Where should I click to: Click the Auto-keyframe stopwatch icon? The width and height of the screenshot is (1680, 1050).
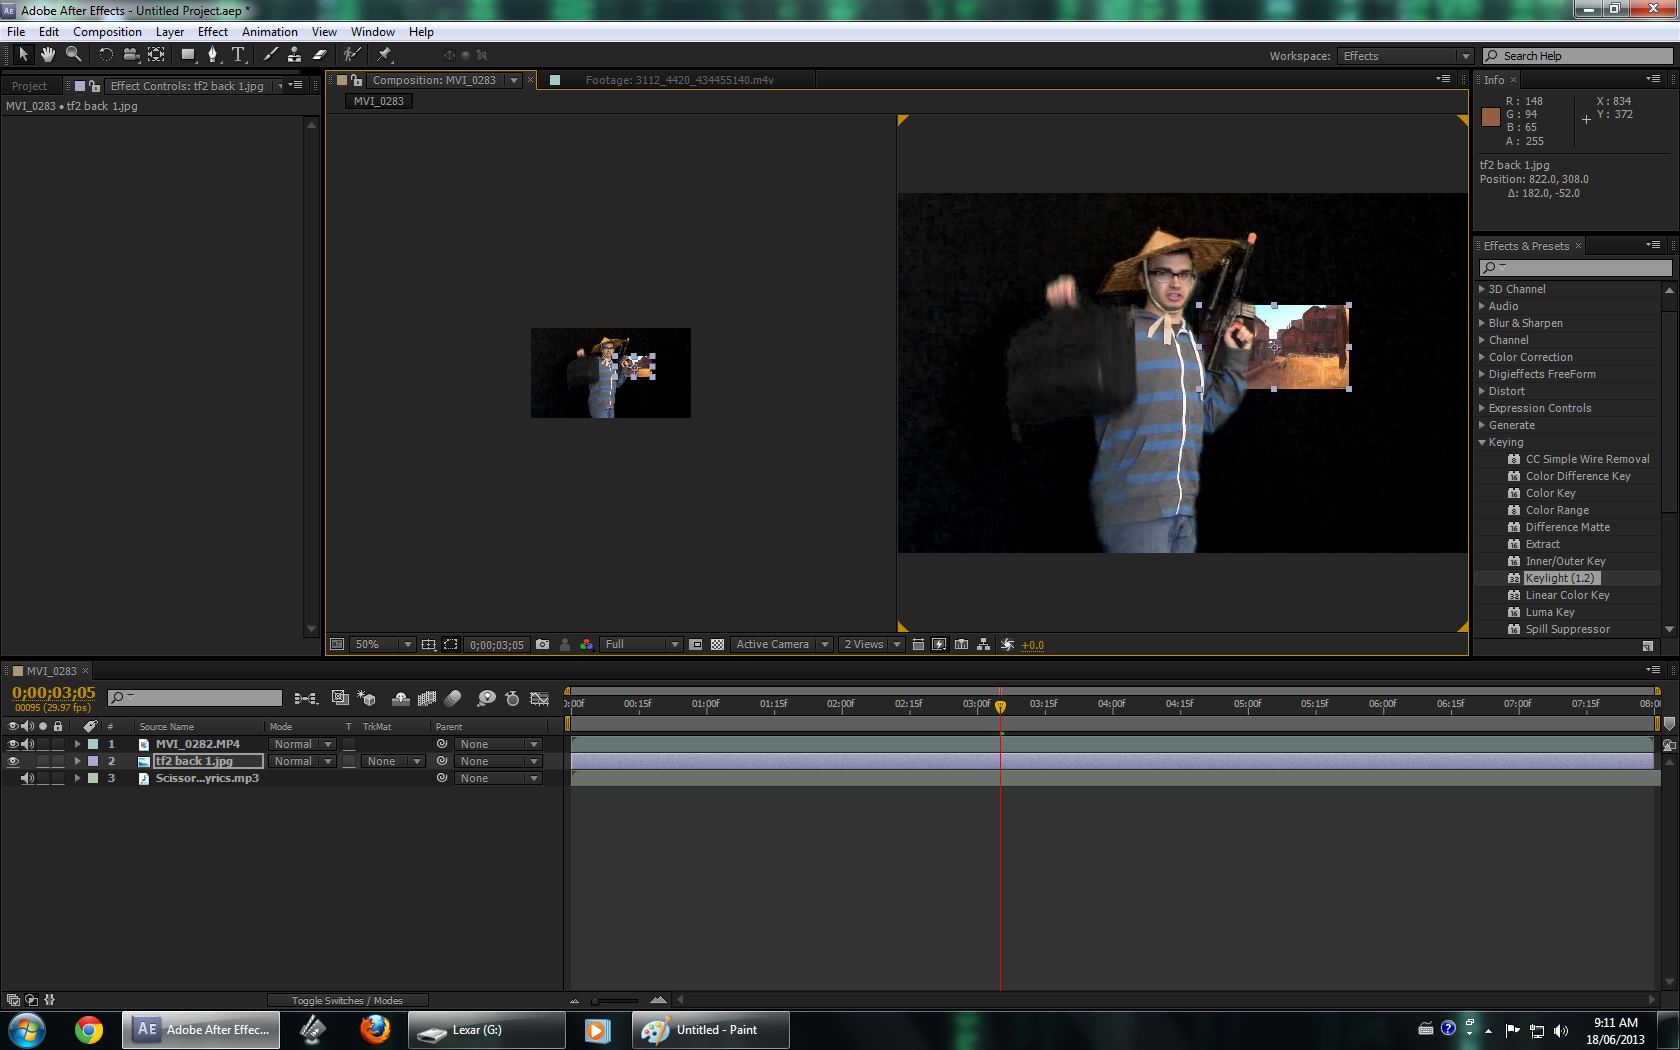pos(512,698)
